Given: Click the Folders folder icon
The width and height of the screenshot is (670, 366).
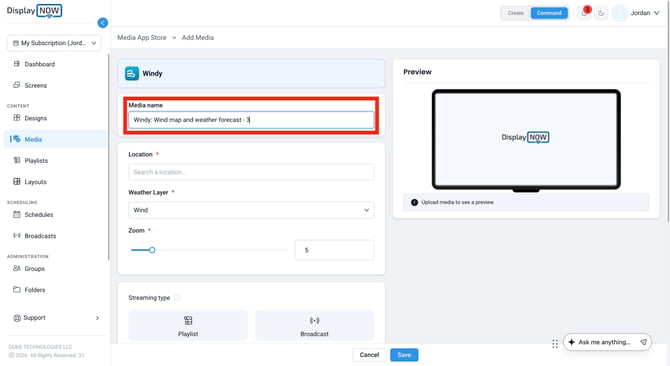Looking at the screenshot, I should point(17,290).
